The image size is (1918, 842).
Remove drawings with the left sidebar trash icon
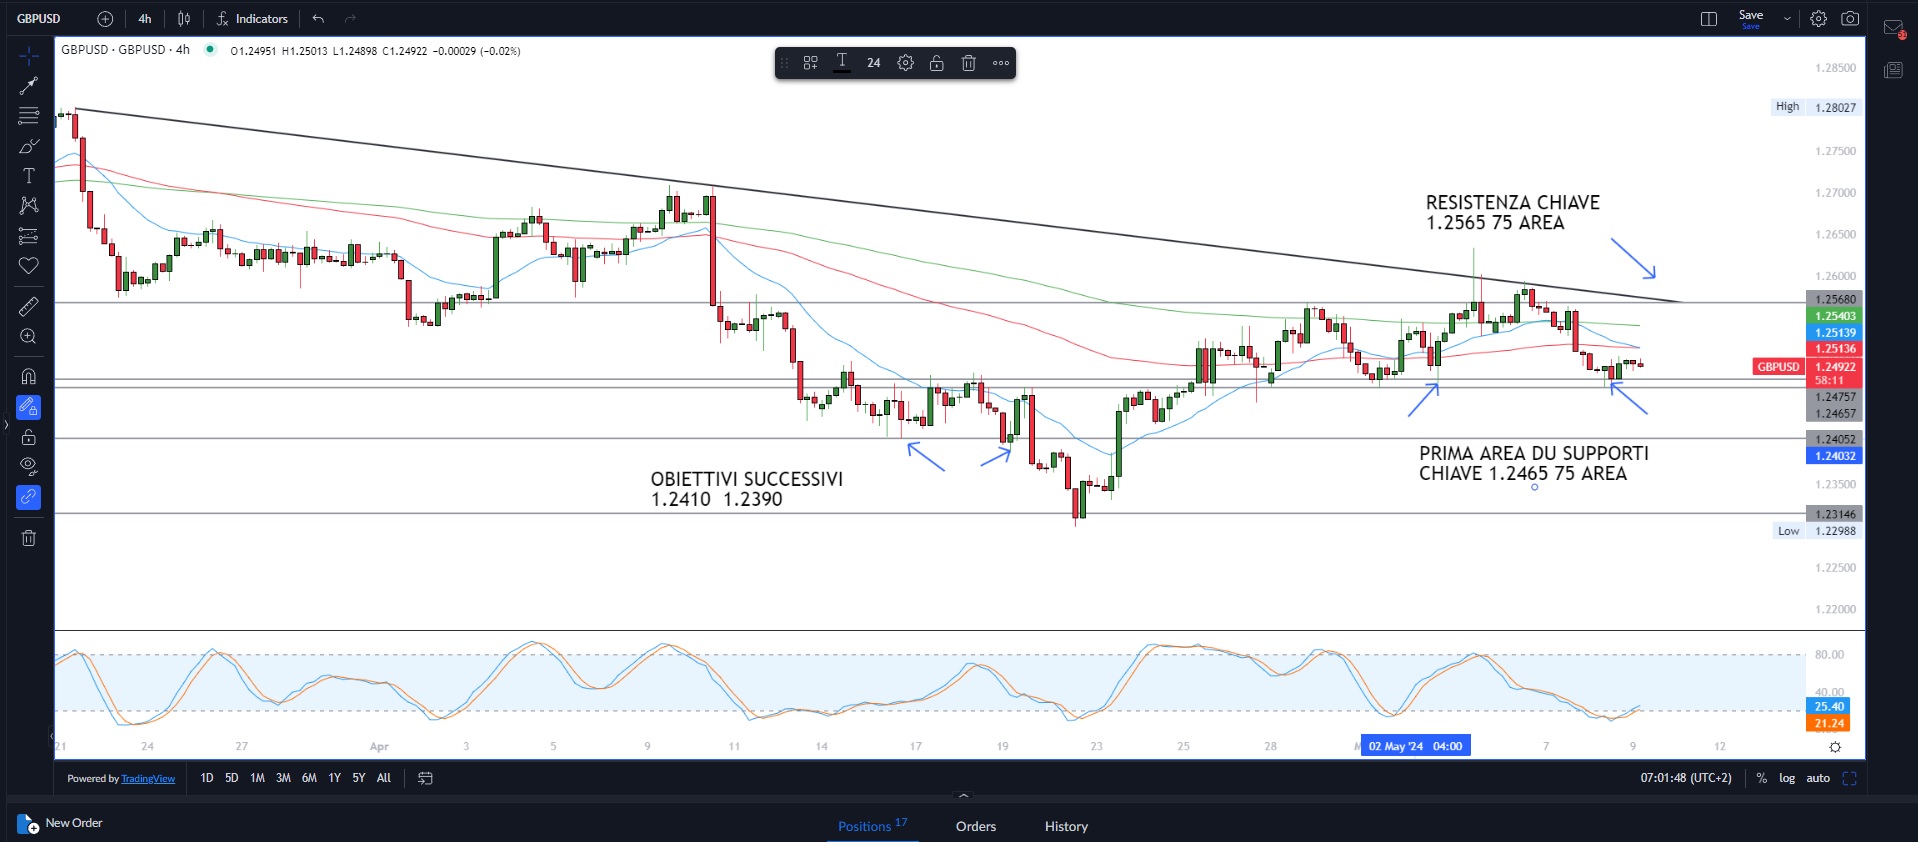[28, 538]
